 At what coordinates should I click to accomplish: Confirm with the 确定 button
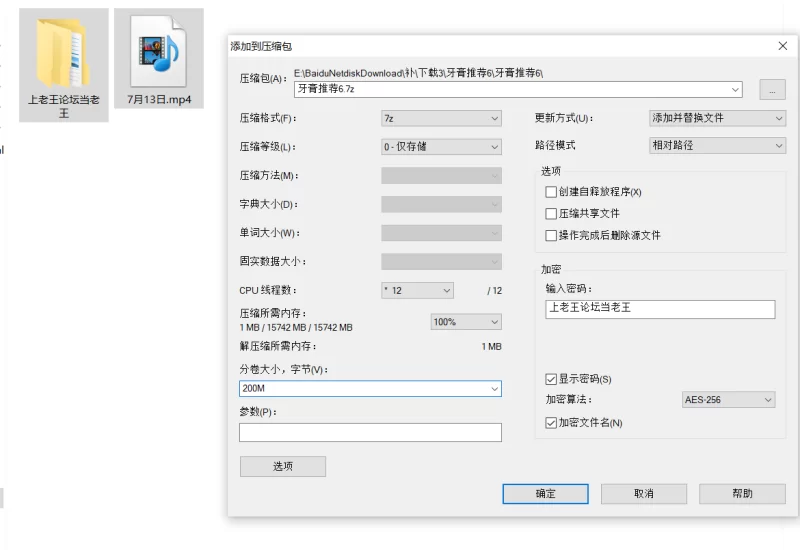tap(545, 494)
